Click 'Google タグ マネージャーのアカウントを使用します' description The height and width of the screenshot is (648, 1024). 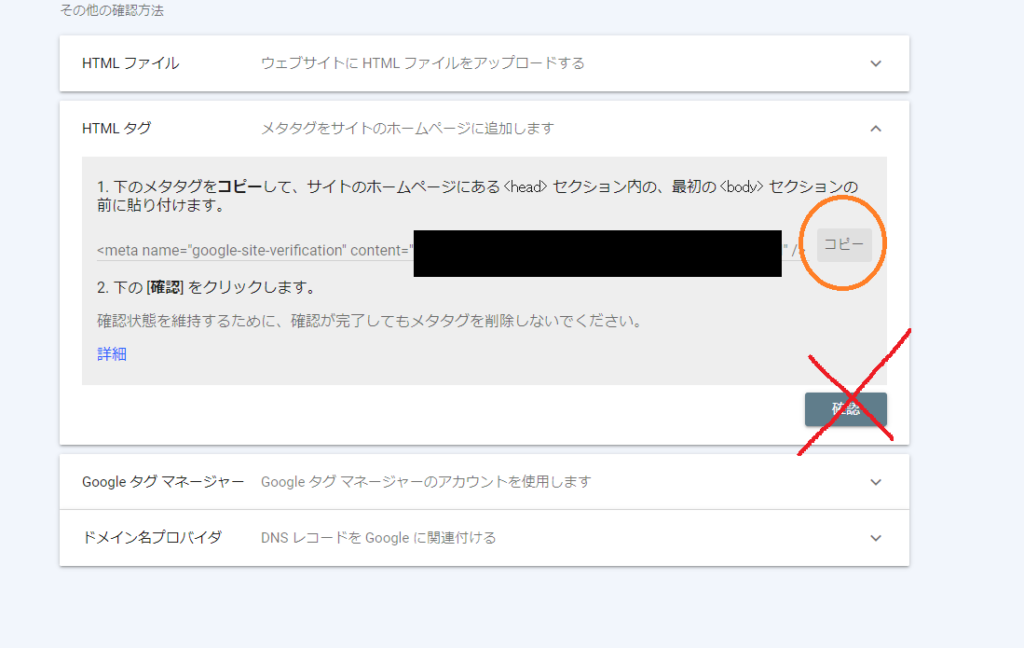pyautogui.click(x=426, y=482)
